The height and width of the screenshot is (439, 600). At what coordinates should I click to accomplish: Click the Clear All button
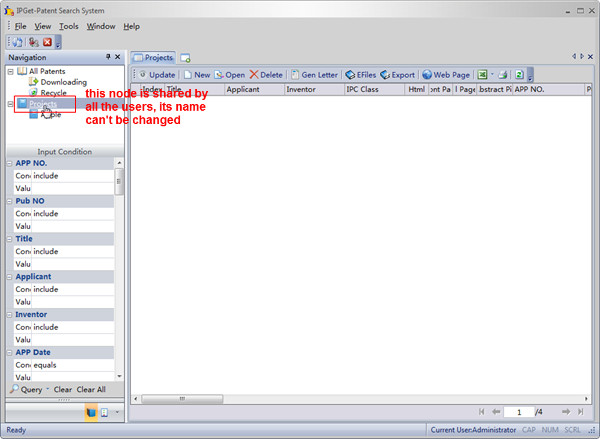(91, 390)
